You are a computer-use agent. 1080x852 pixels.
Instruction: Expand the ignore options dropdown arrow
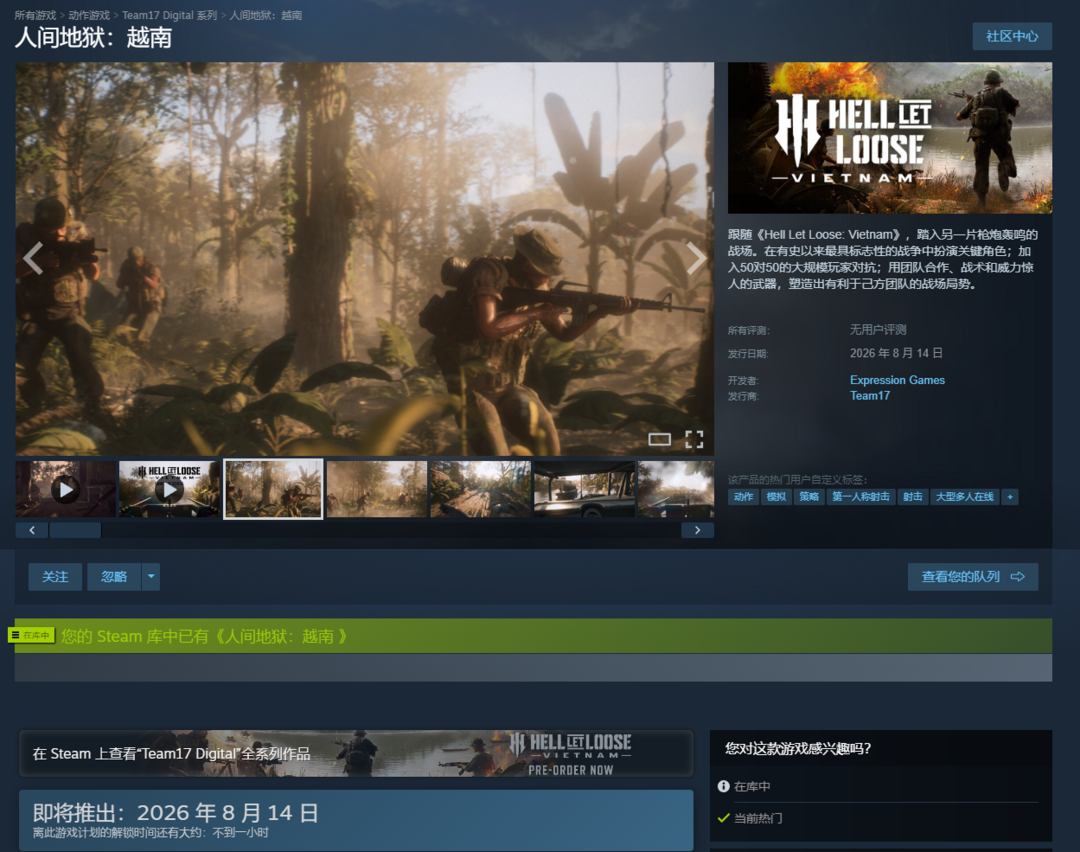[x=151, y=577]
